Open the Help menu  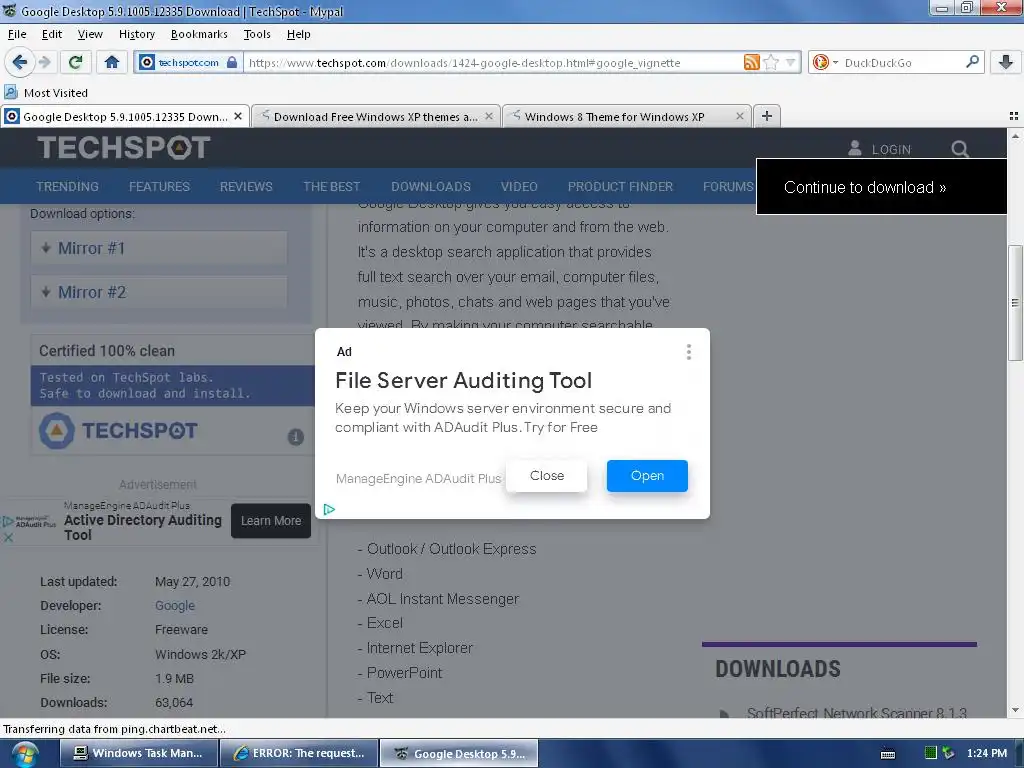click(x=298, y=34)
